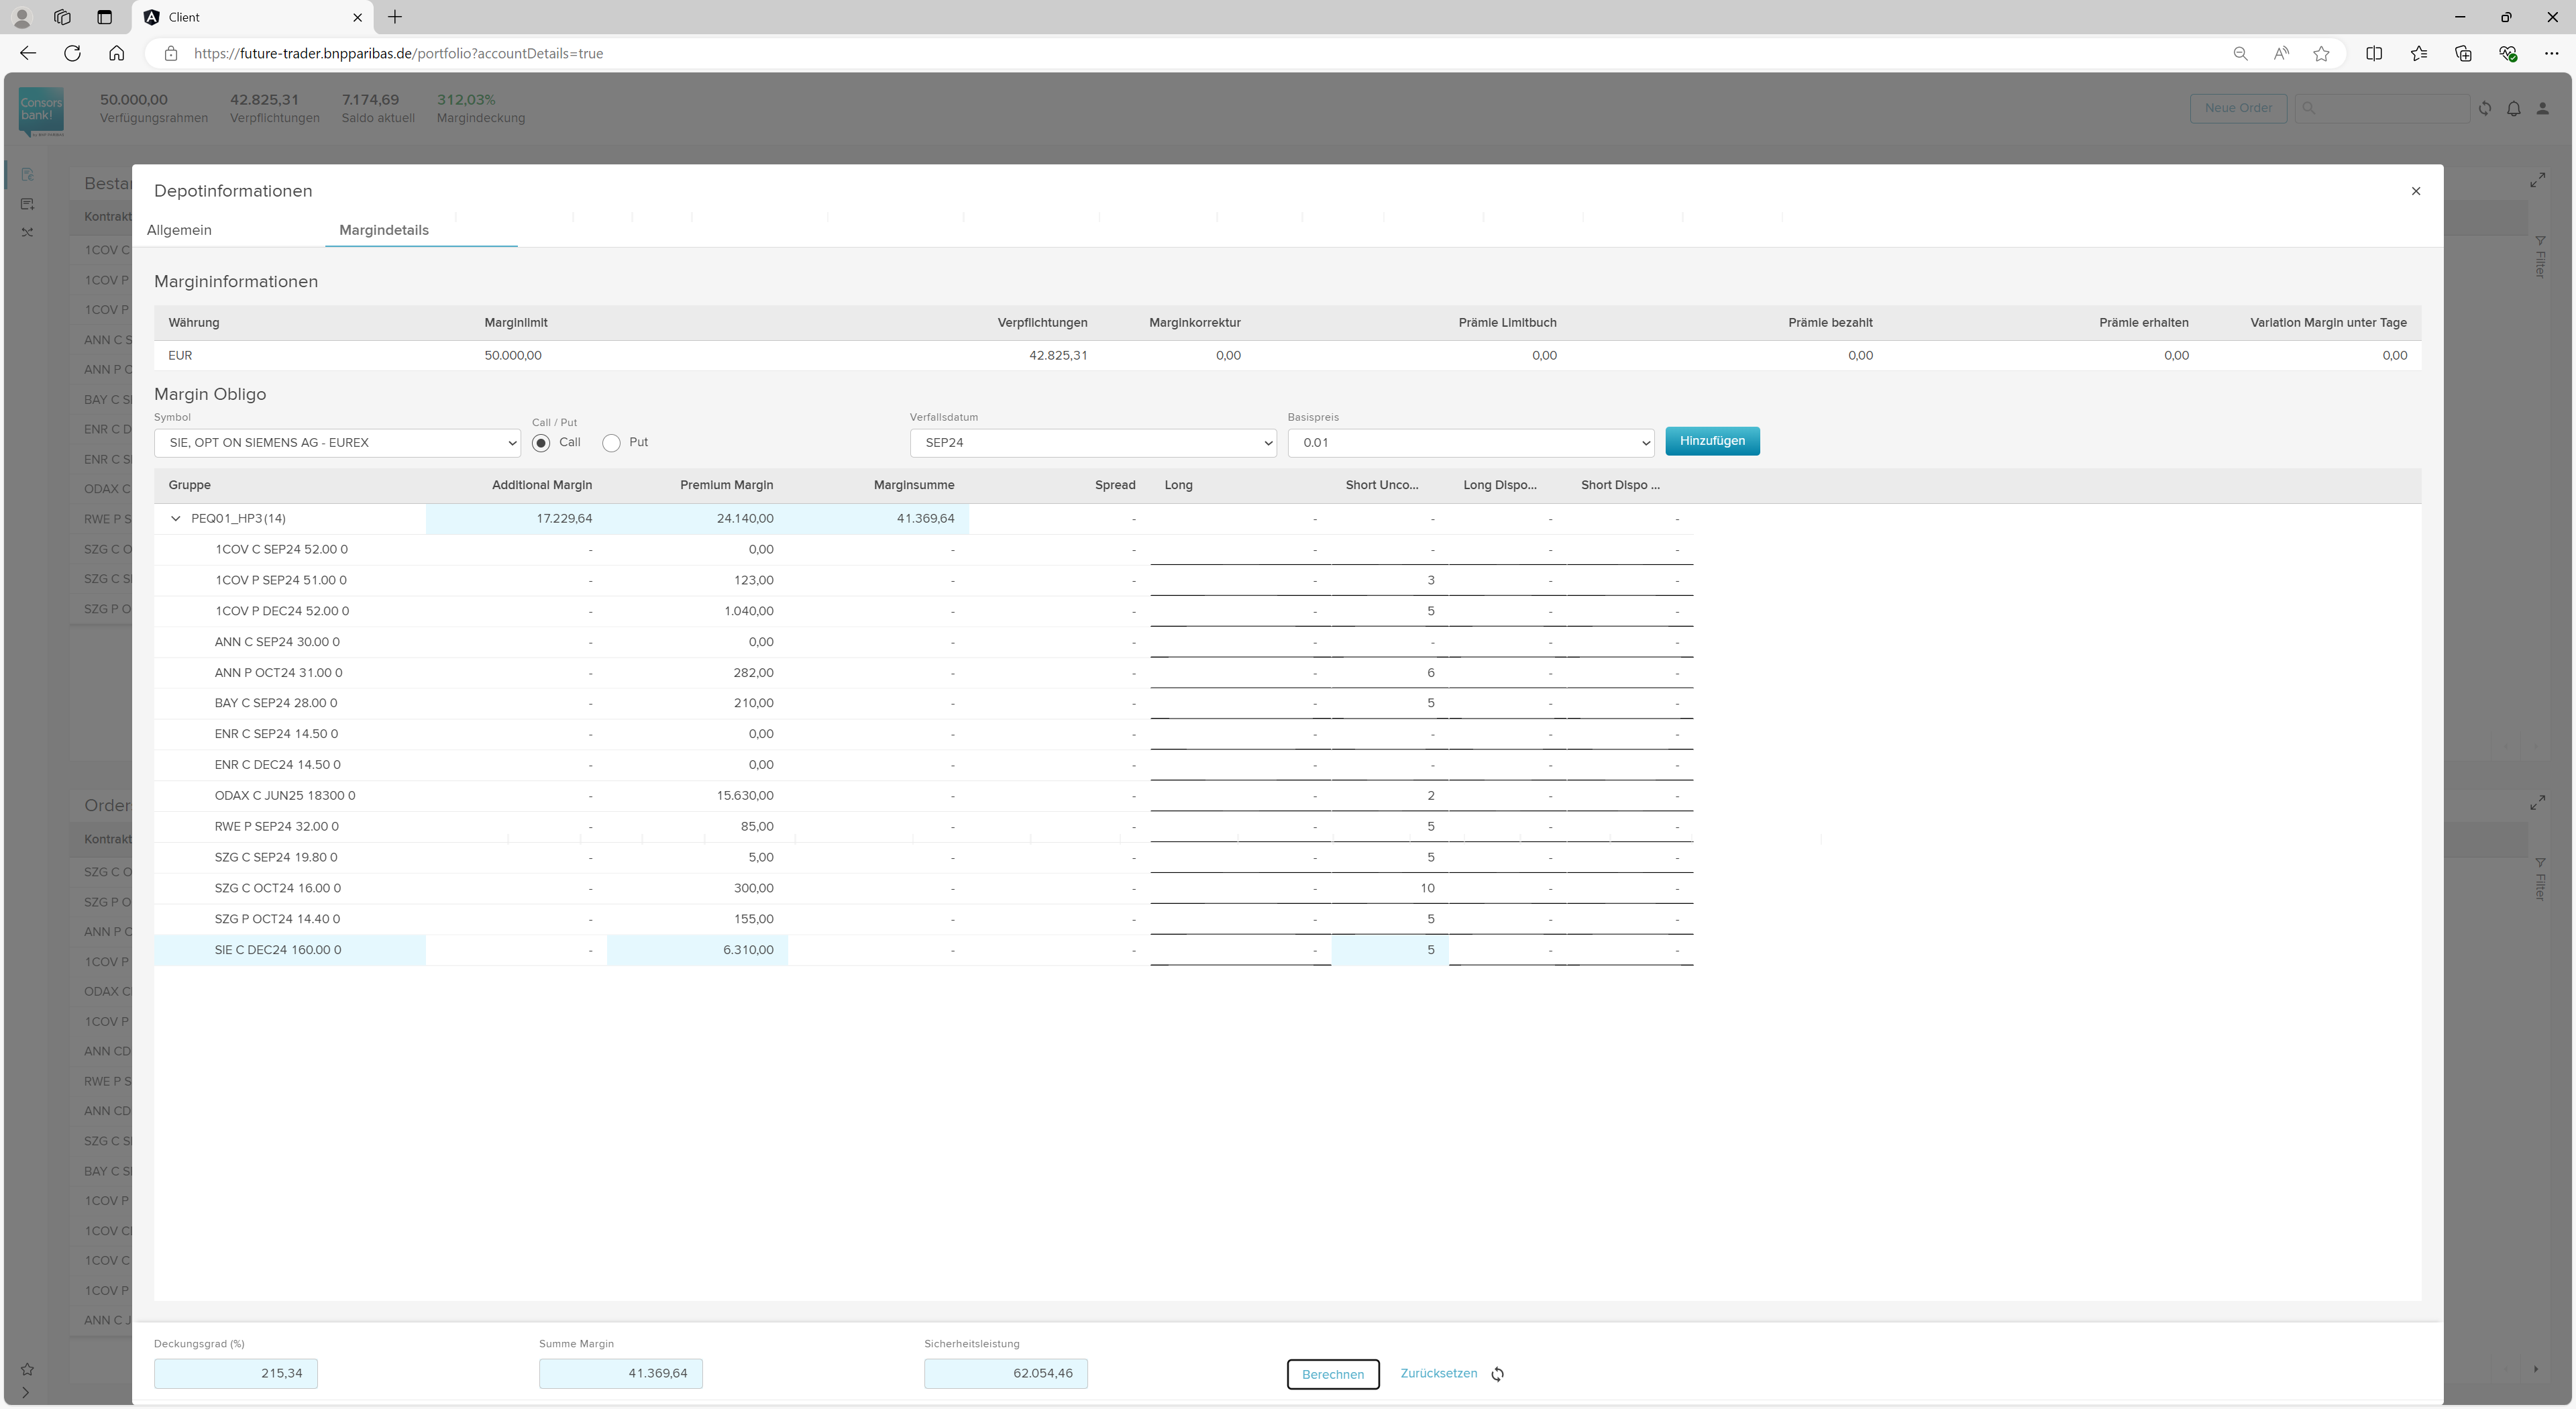
Task: Open the browser workspaces icon
Action: [x=62, y=17]
